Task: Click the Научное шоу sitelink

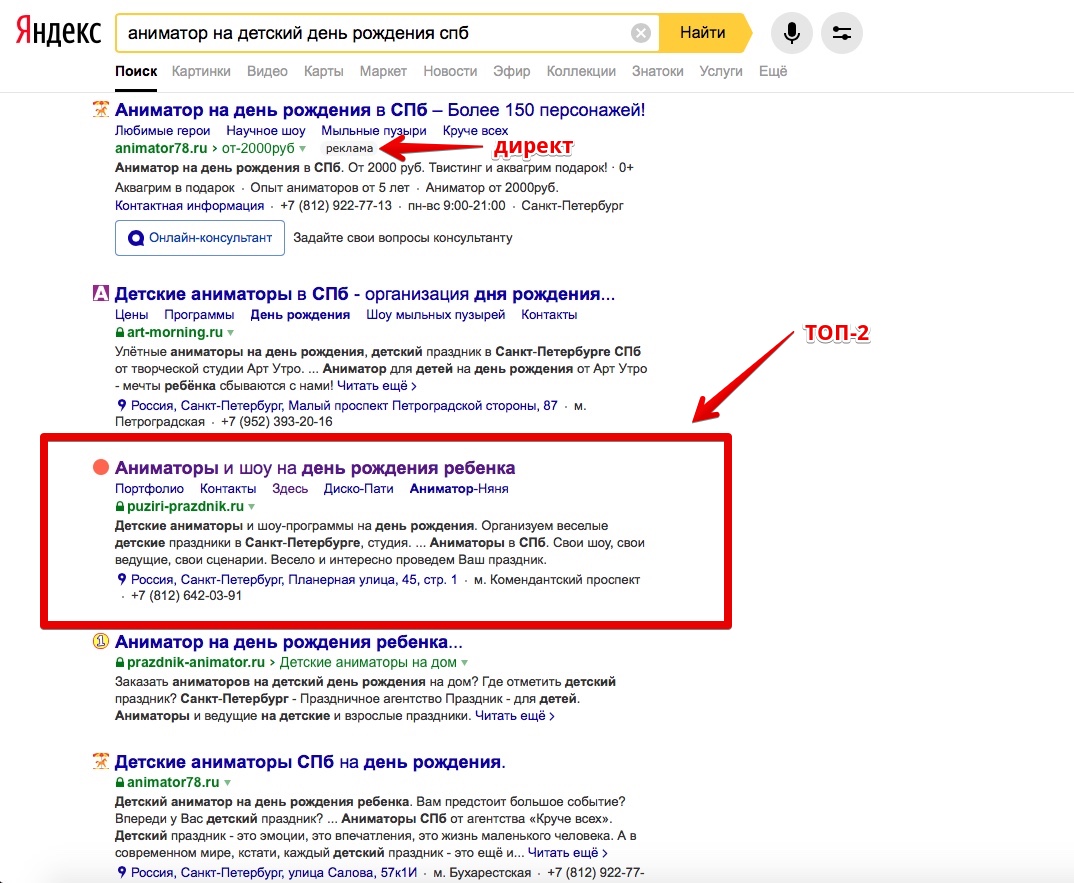Action: pos(266,131)
